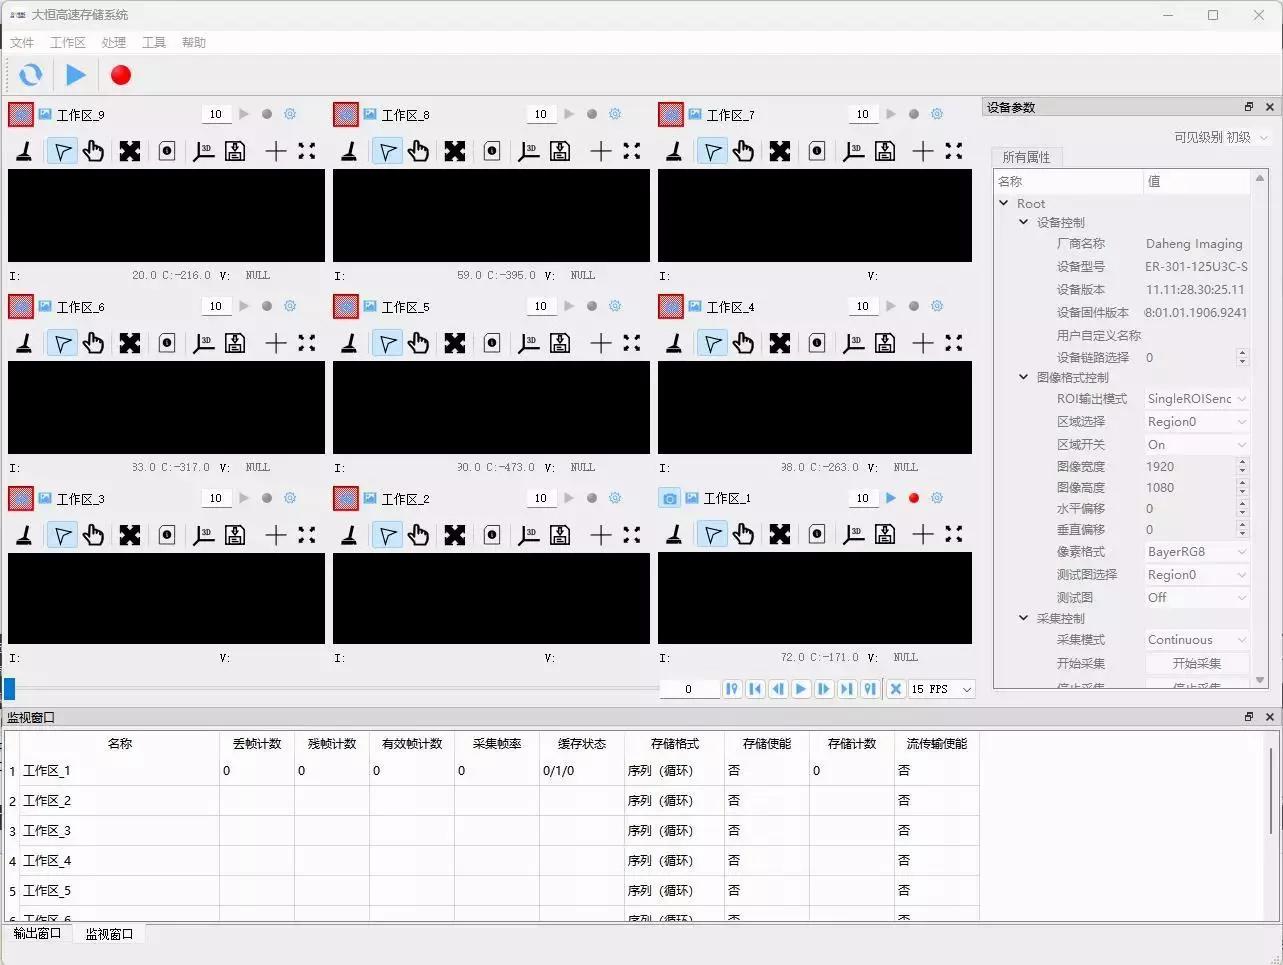Screen dimensions: 1283x965
Task: Open the 工作区 menu
Action: pyautogui.click(x=68, y=42)
